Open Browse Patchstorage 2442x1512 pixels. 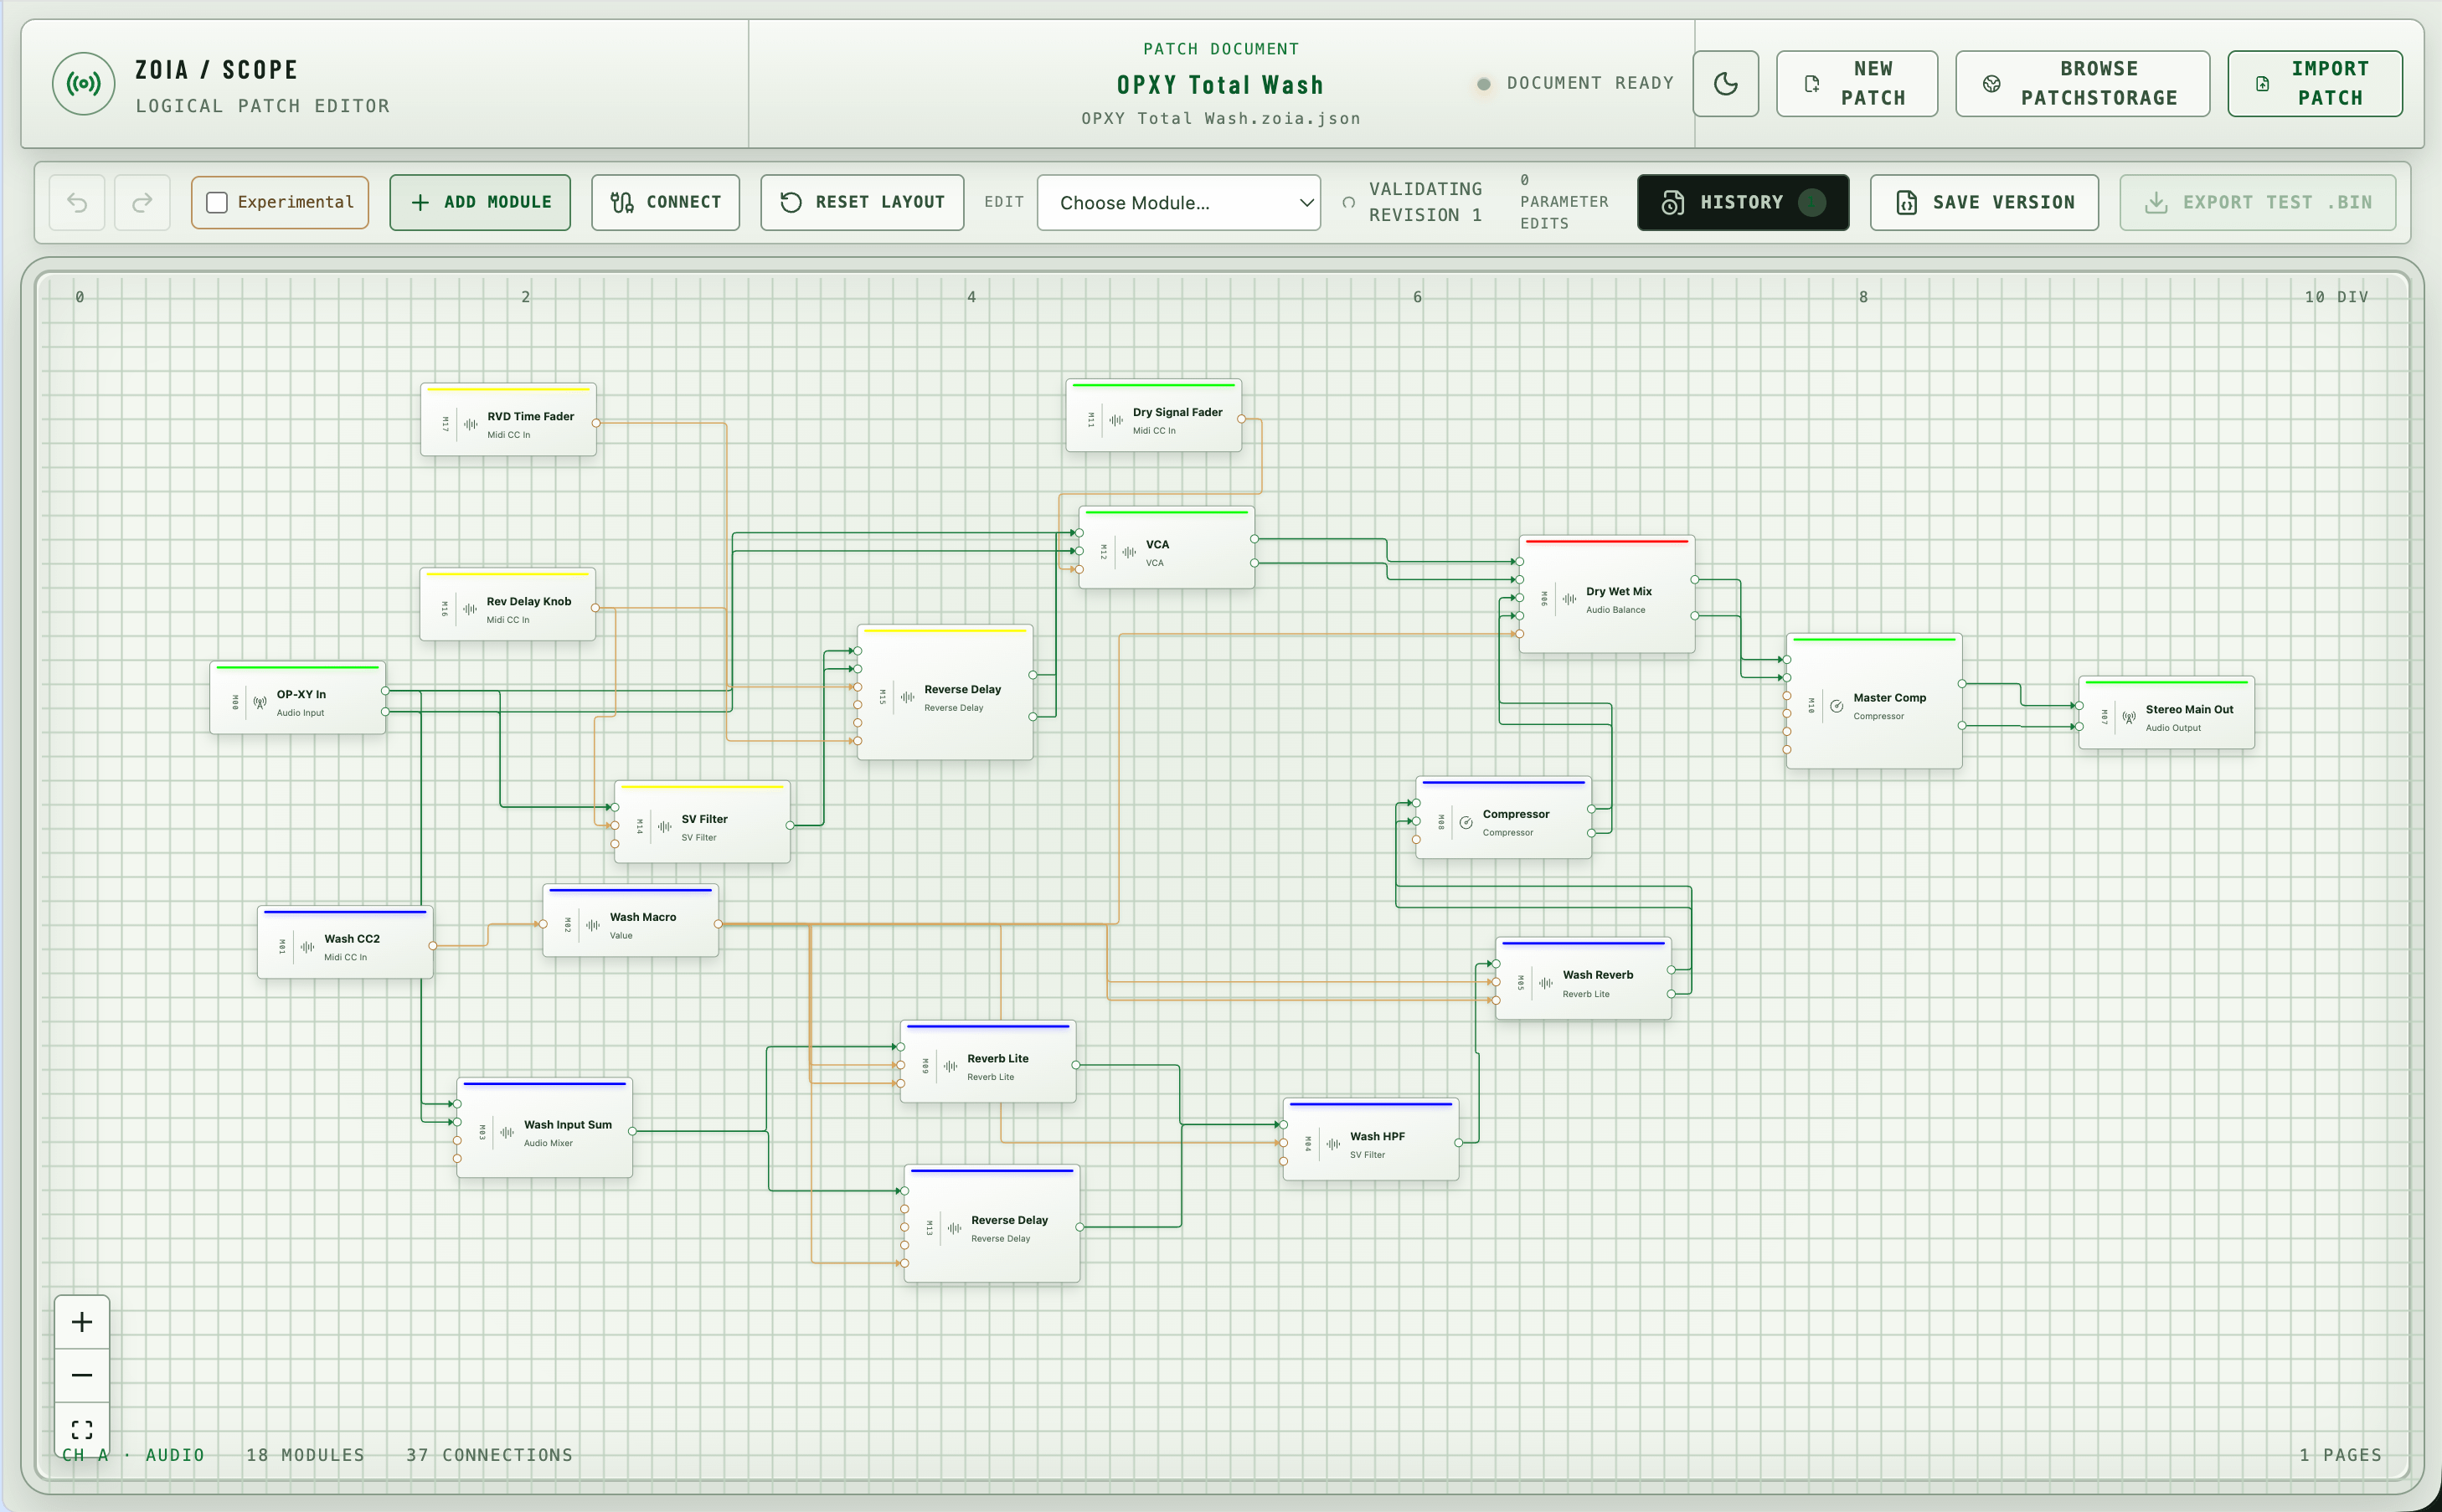click(2082, 84)
